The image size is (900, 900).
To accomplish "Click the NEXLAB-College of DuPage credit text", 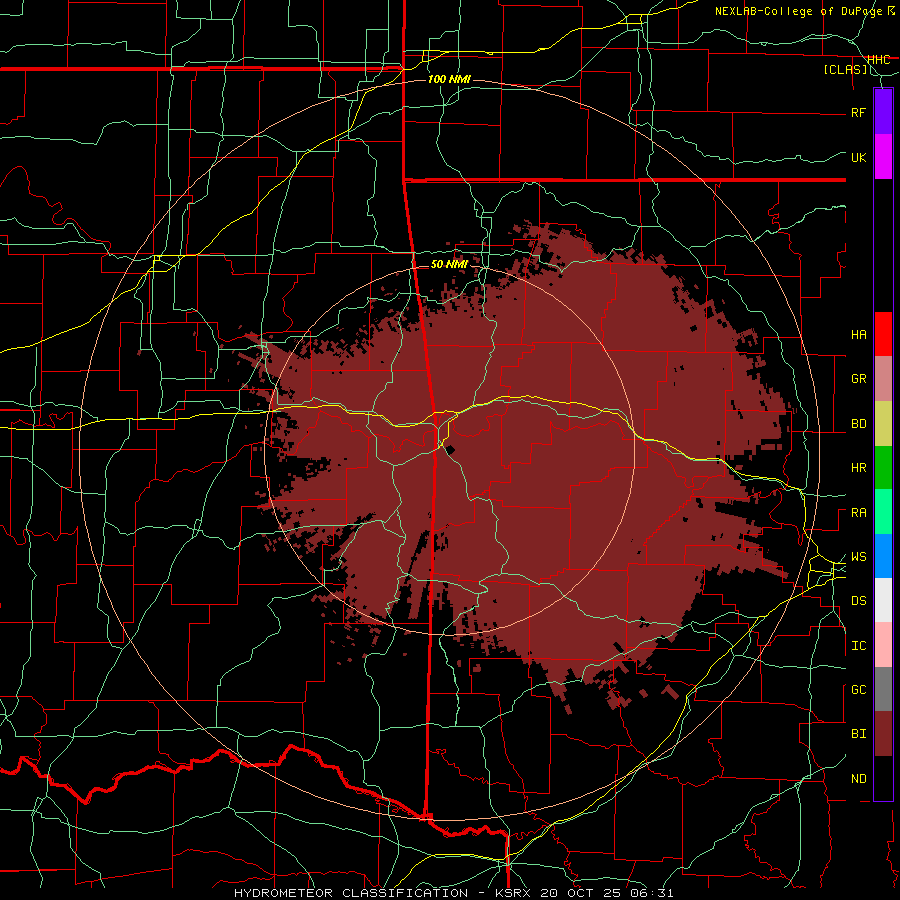I will point(801,11).
